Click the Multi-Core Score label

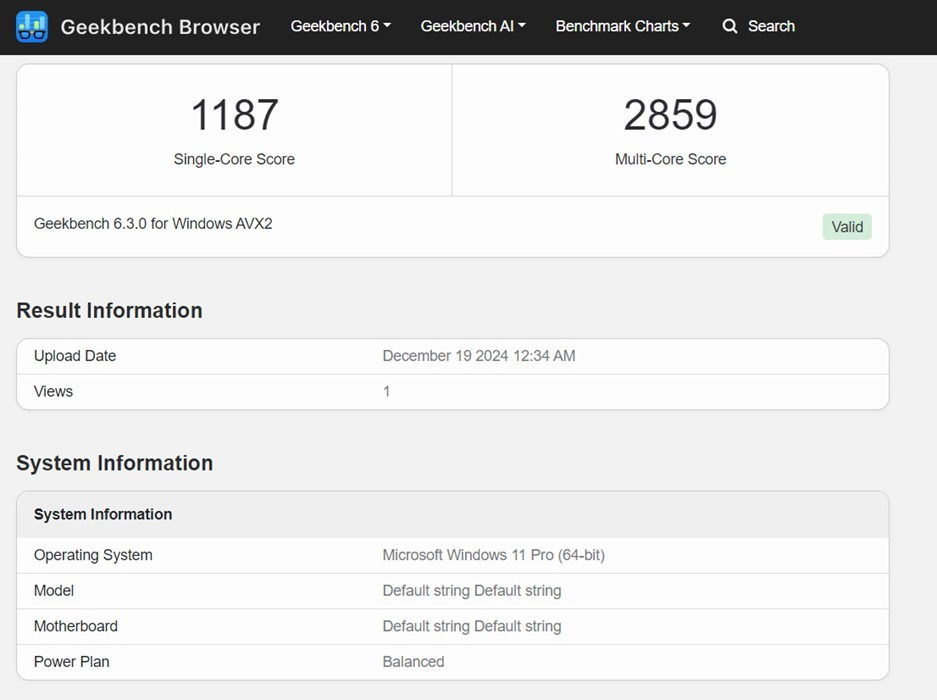pos(670,159)
